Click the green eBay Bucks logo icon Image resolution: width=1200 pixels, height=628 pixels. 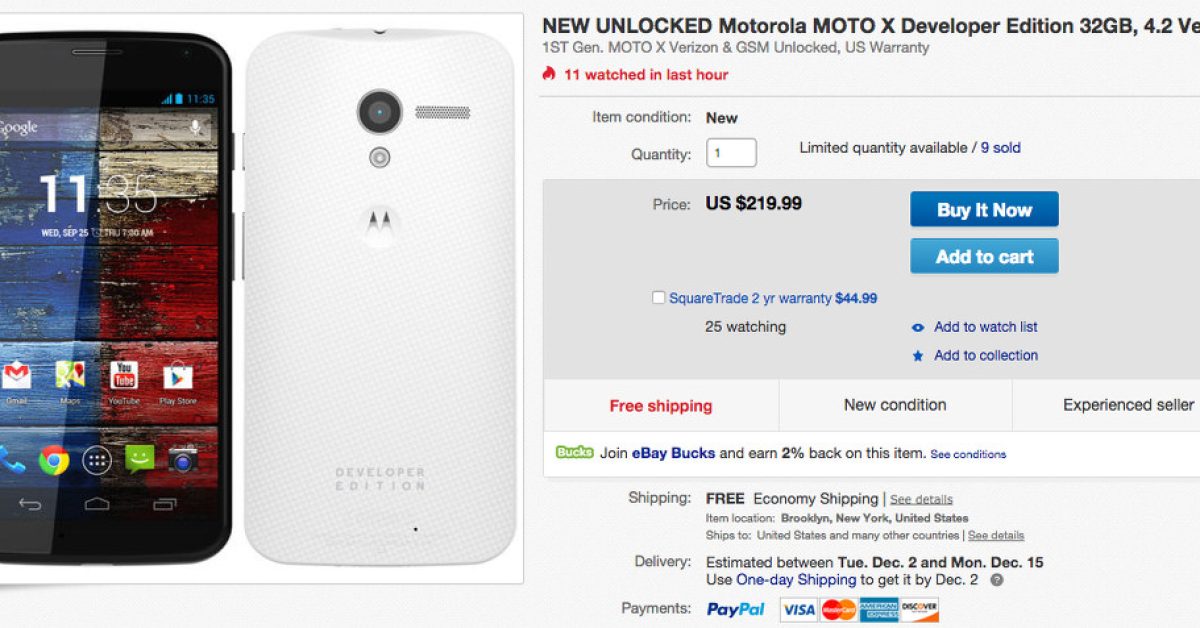[575, 453]
